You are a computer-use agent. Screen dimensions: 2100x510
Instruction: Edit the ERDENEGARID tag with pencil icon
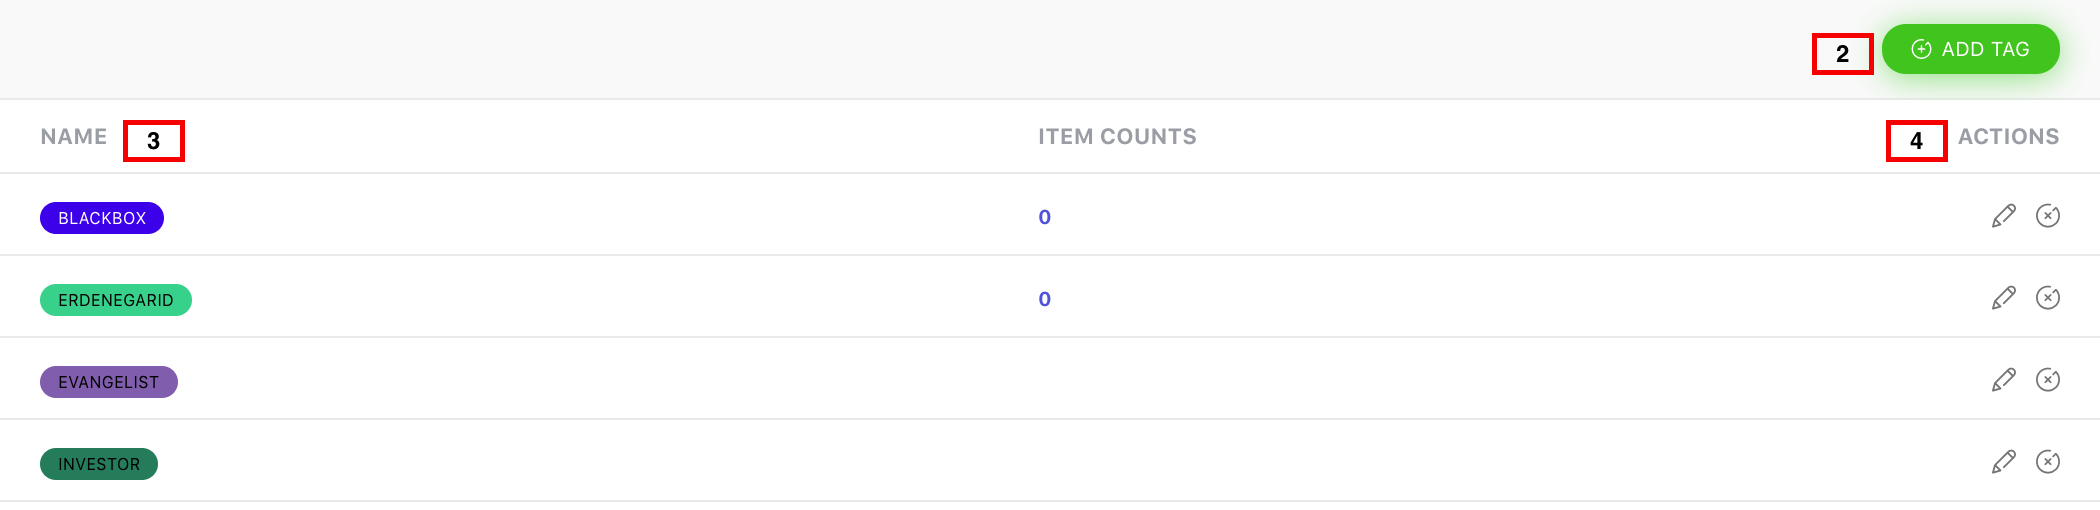(2003, 298)
